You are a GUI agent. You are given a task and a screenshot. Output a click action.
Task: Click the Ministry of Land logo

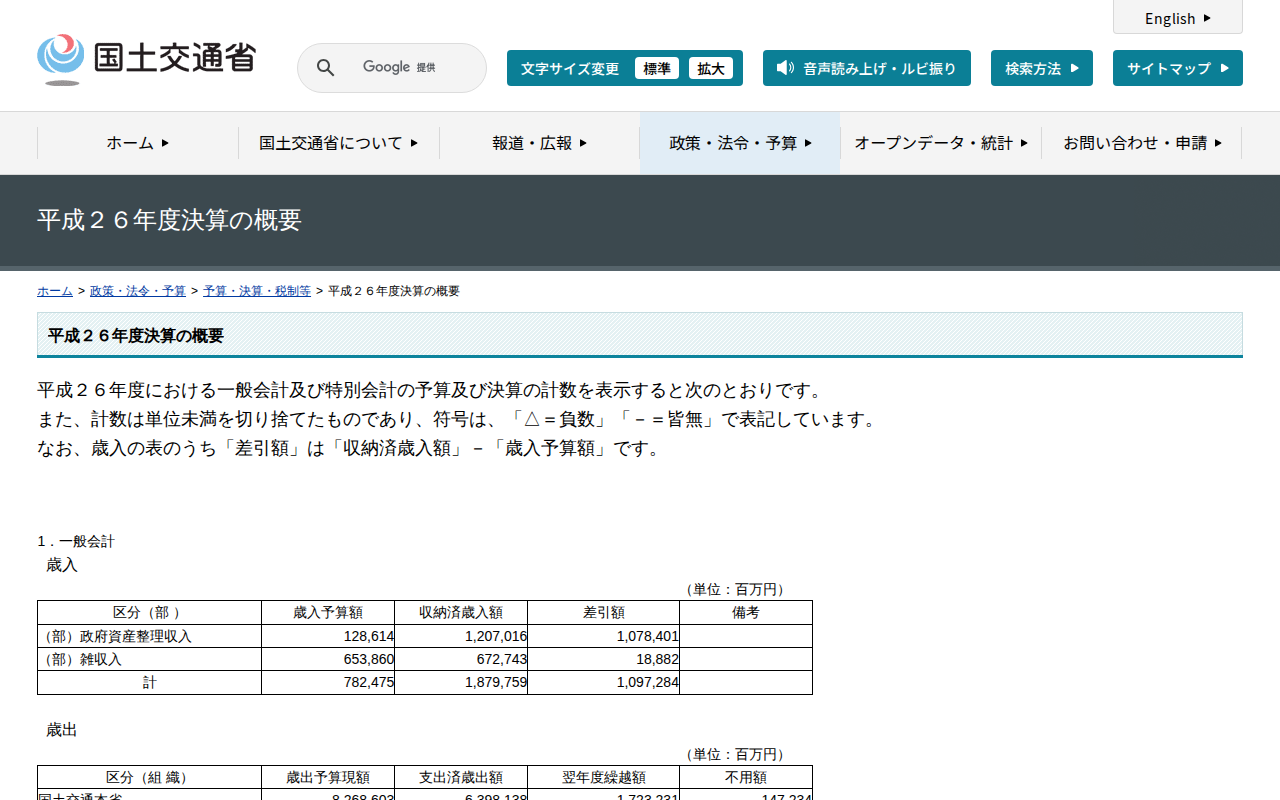coord(147,59)
